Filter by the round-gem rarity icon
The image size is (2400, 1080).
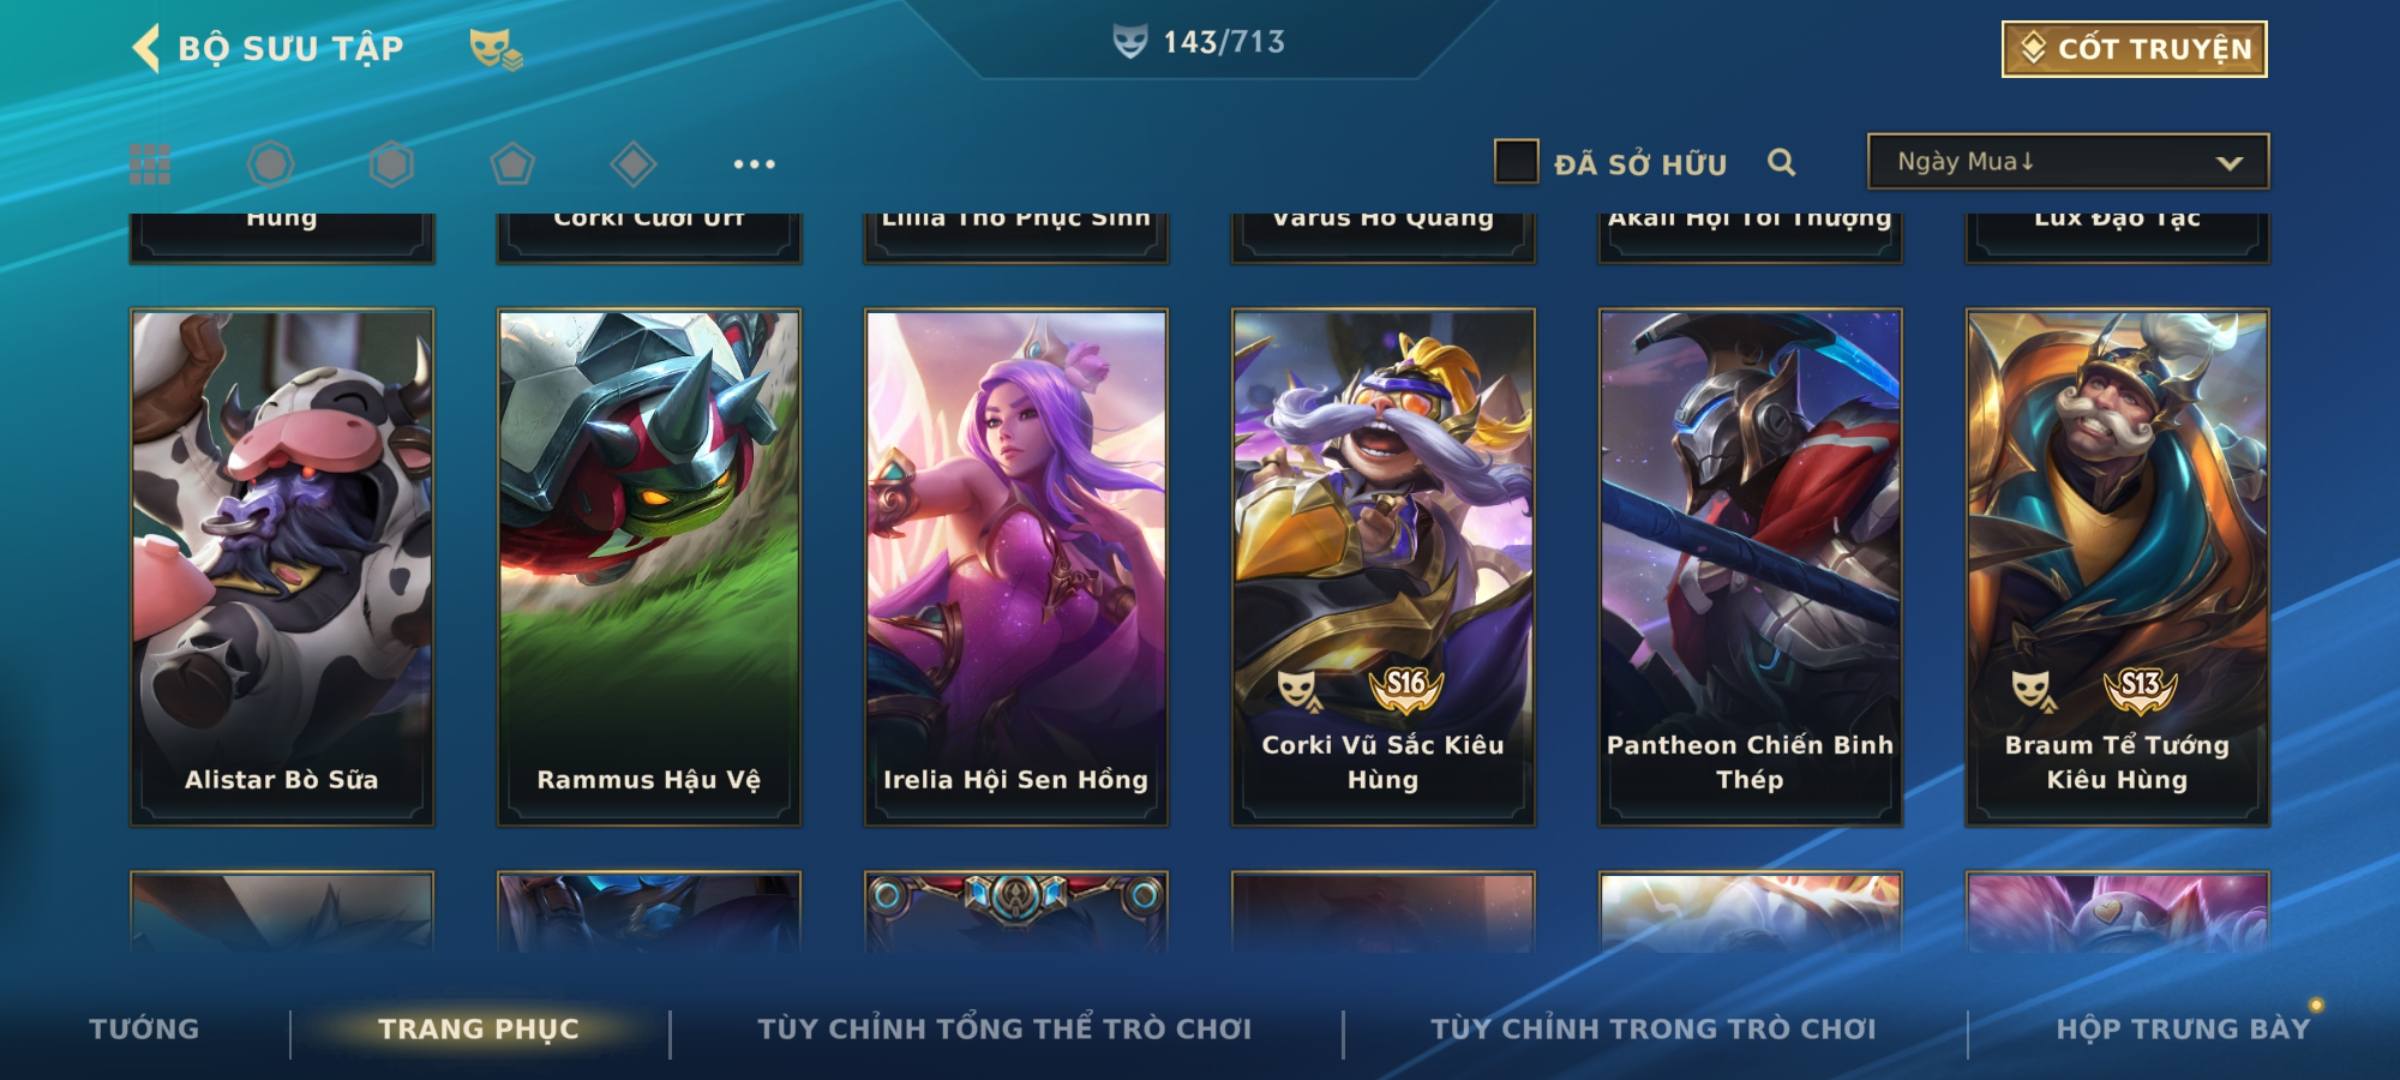271,164
